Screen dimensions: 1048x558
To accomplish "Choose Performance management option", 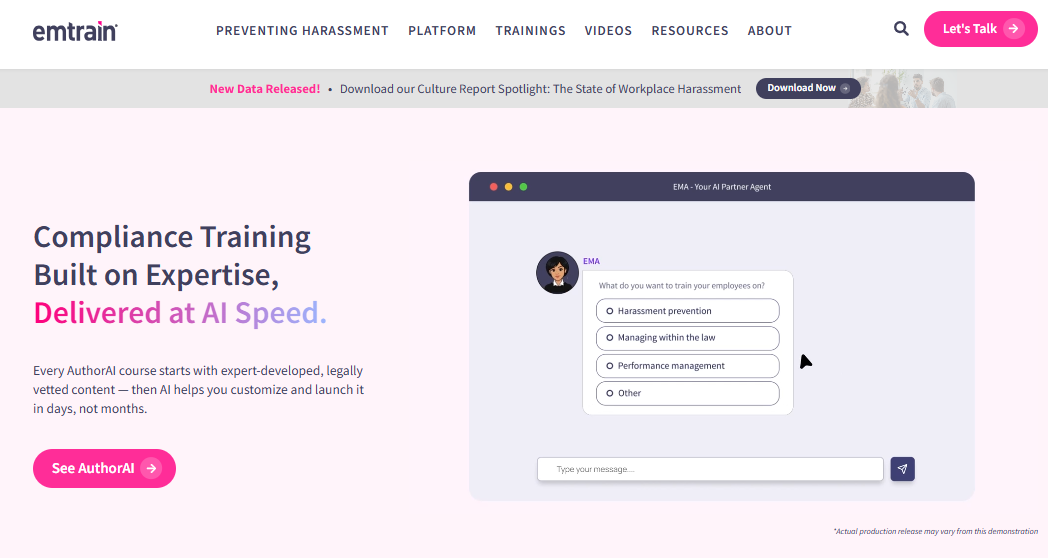I will click(687, 366).
